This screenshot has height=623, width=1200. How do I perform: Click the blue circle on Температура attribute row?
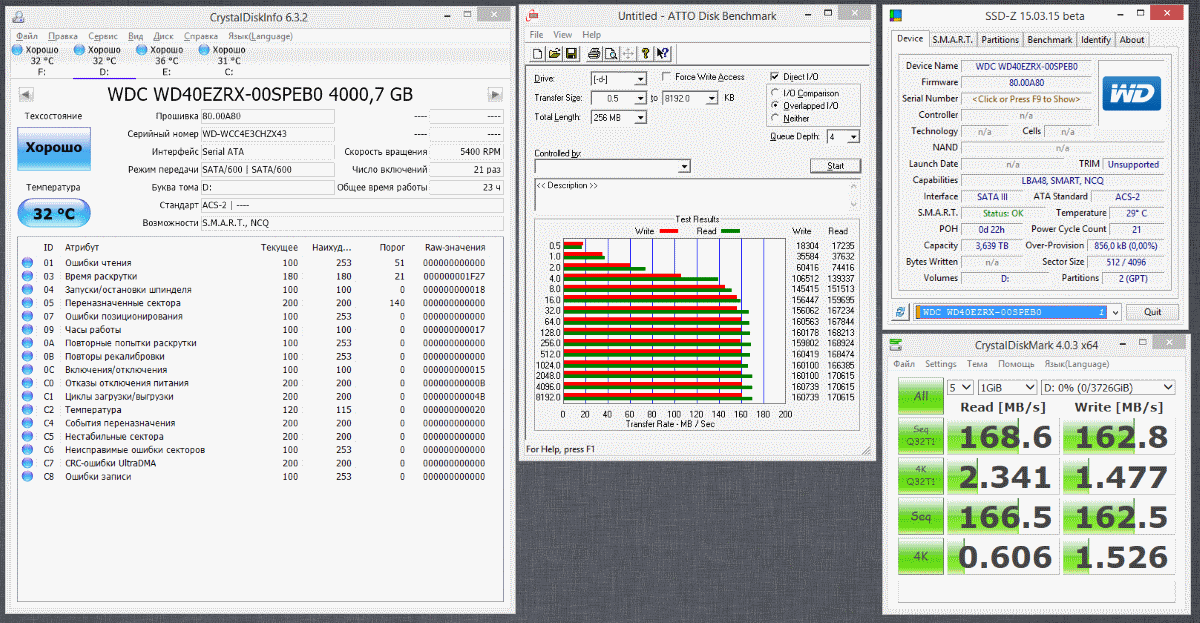(x=27, y=410)
